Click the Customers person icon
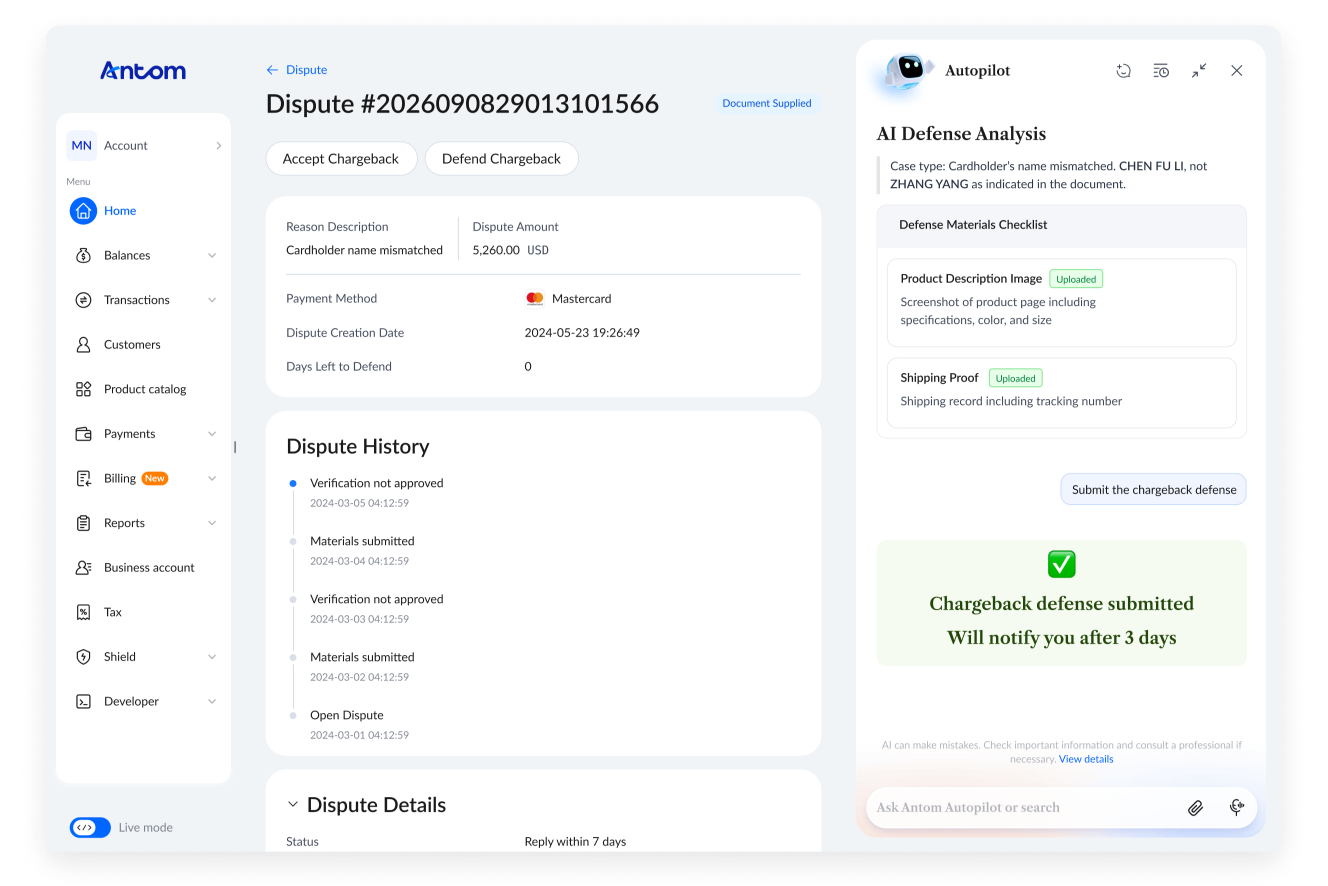Viewport: 1328px width, 886px height. coord(84,344)
